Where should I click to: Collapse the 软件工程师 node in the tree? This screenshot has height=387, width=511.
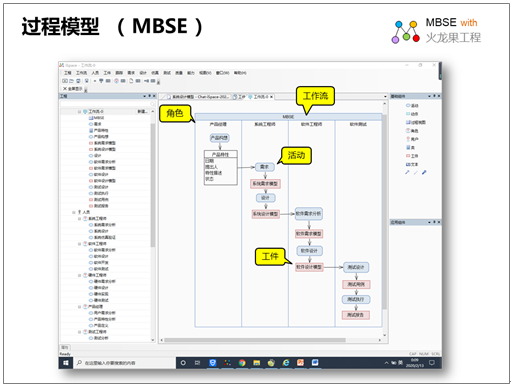[79, 244]
